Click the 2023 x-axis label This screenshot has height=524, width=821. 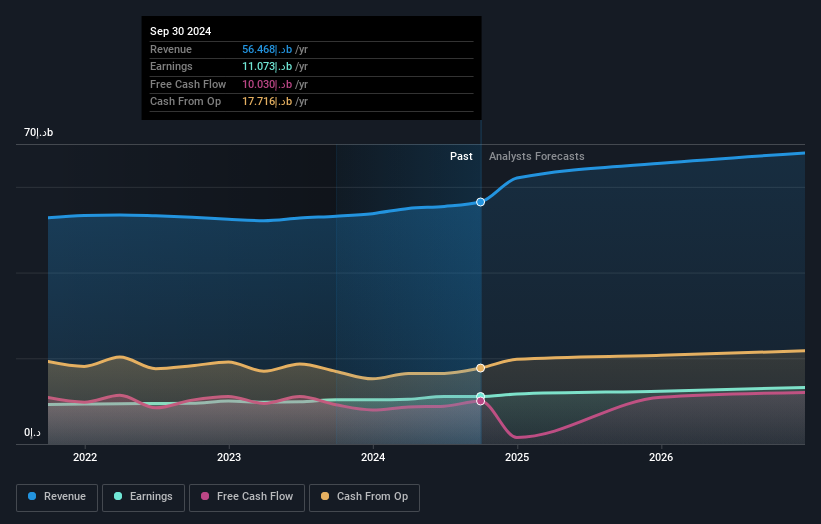coord(229,458)
